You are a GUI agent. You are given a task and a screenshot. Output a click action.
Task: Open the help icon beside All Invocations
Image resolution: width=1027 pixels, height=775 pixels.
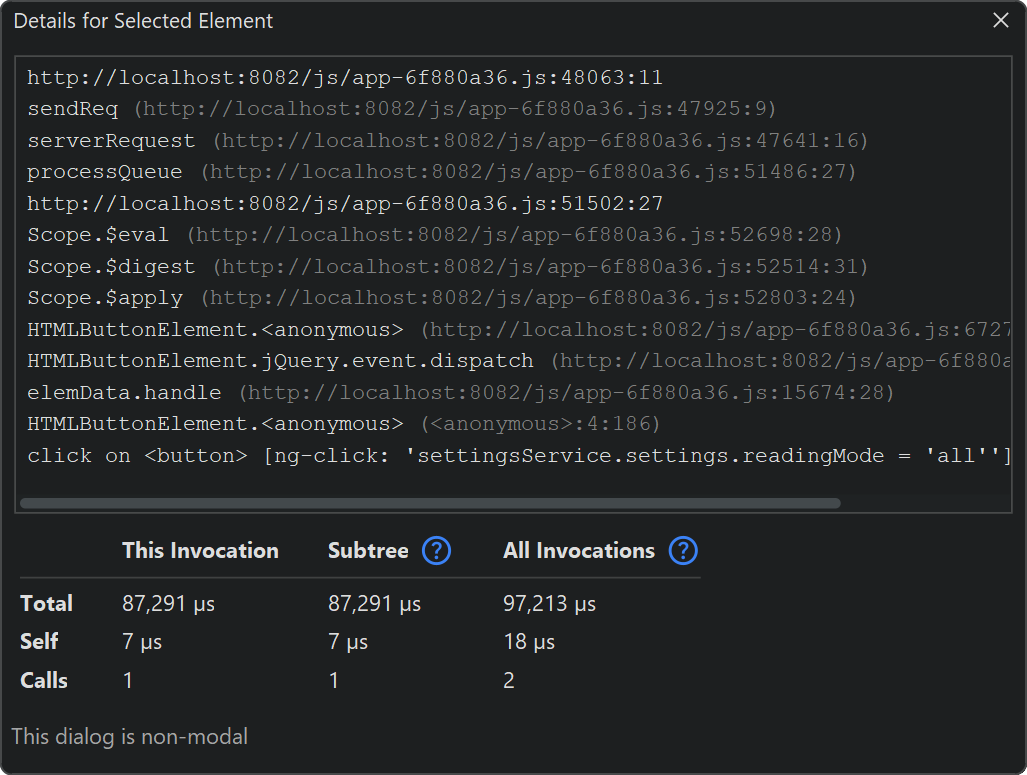683,551
